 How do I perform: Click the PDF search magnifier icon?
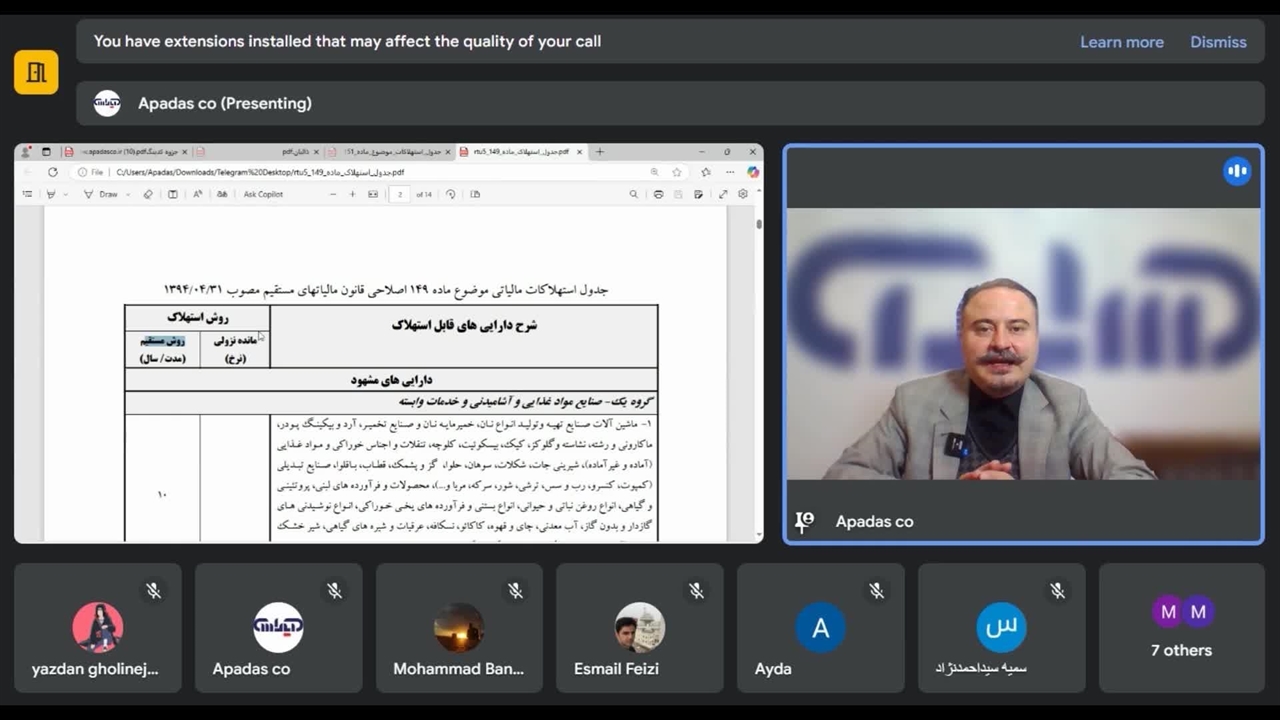(633, 194)
